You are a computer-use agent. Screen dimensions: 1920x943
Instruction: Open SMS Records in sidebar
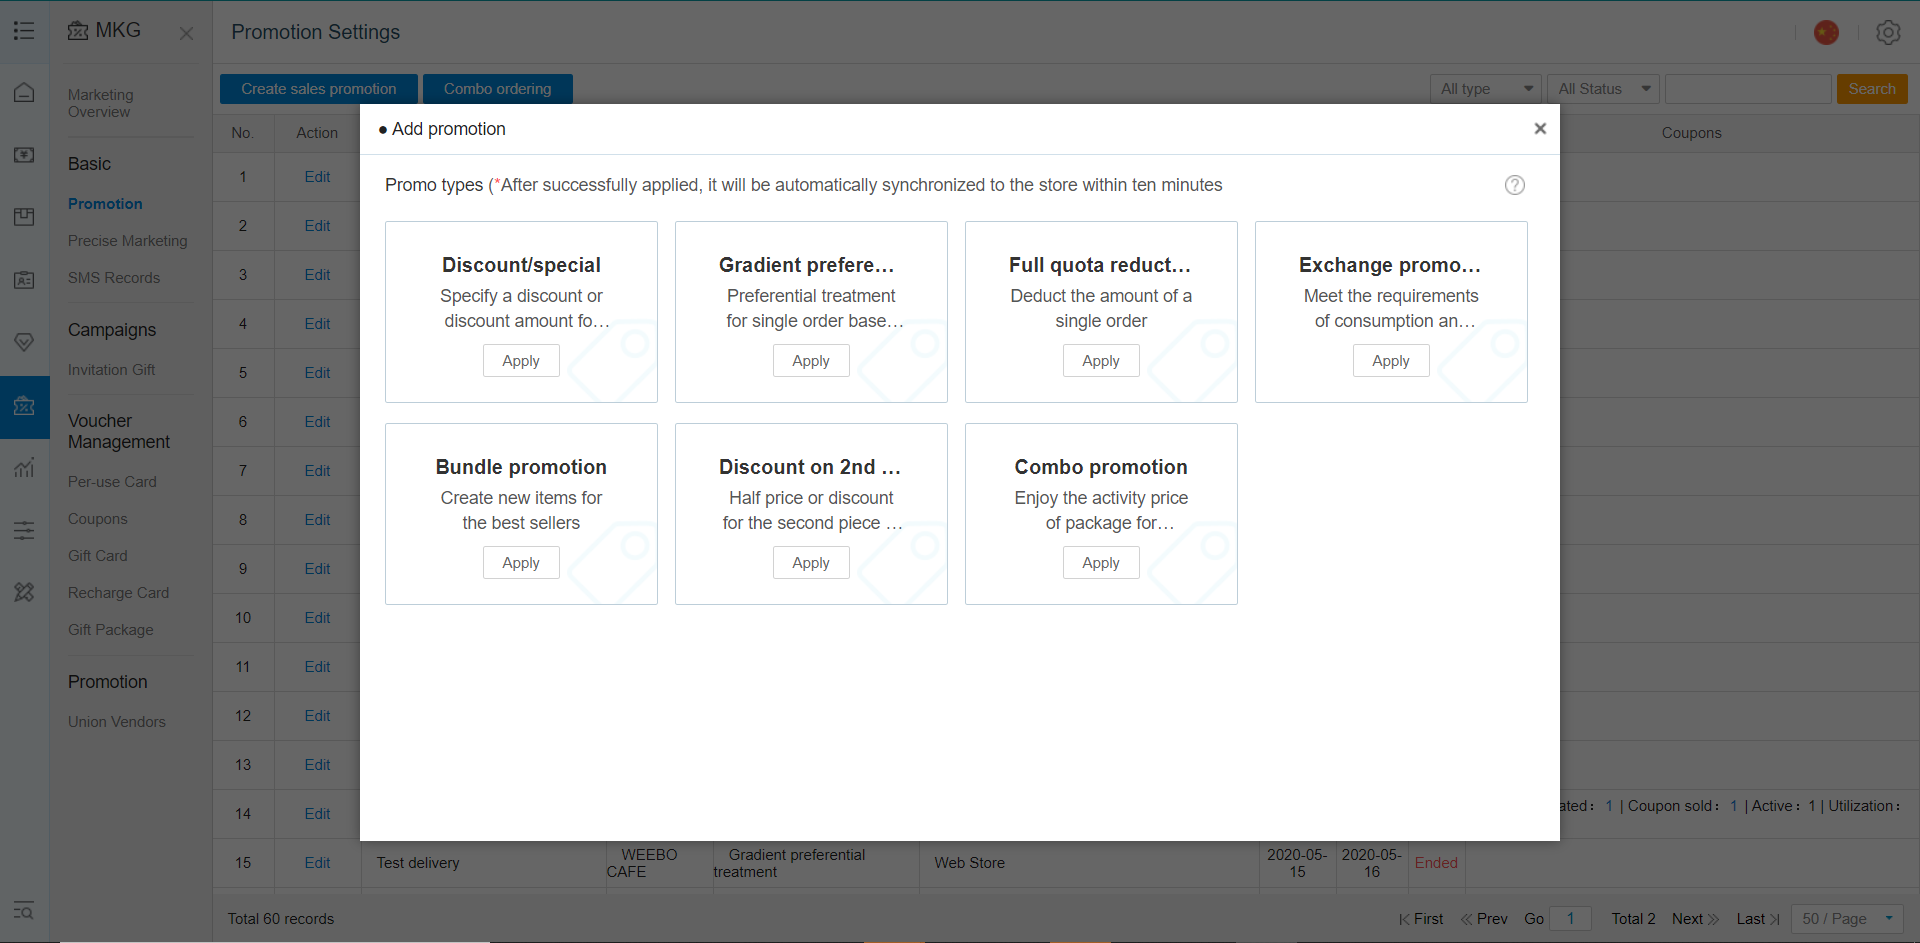(x=114, y=278)
